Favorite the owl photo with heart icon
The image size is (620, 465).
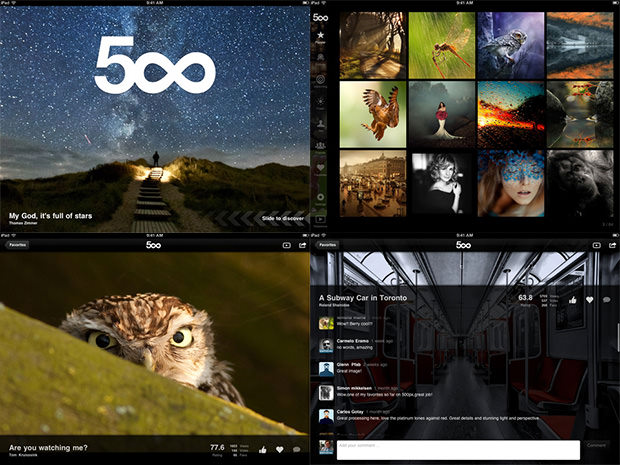coord(280,450)
